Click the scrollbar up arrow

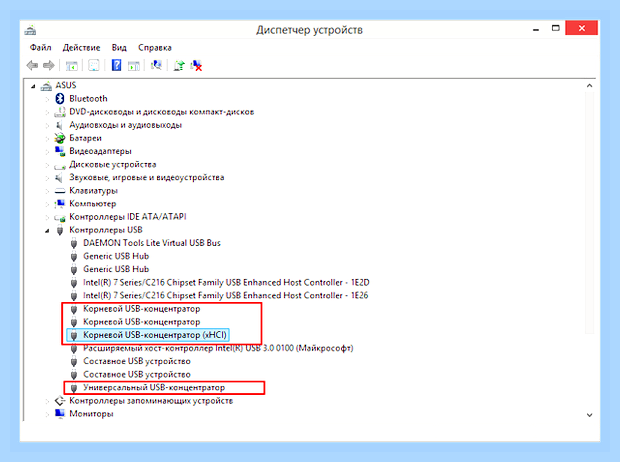click(589, 85)
